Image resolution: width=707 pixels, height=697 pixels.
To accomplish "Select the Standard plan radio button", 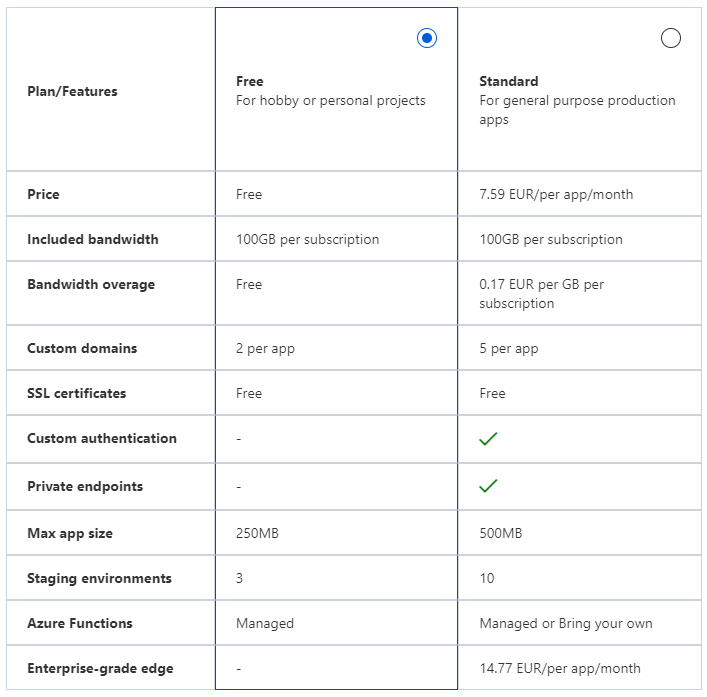I will (x=670, y=38).
